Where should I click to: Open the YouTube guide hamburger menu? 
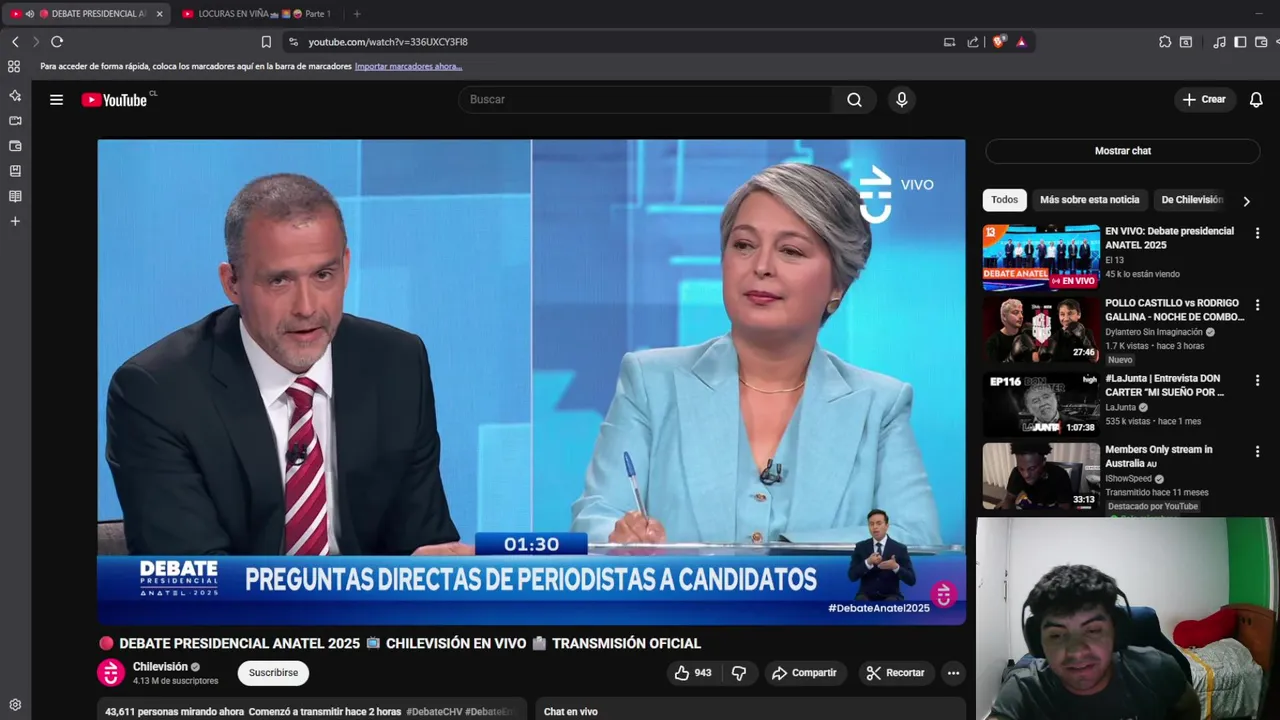pos(56,100)
